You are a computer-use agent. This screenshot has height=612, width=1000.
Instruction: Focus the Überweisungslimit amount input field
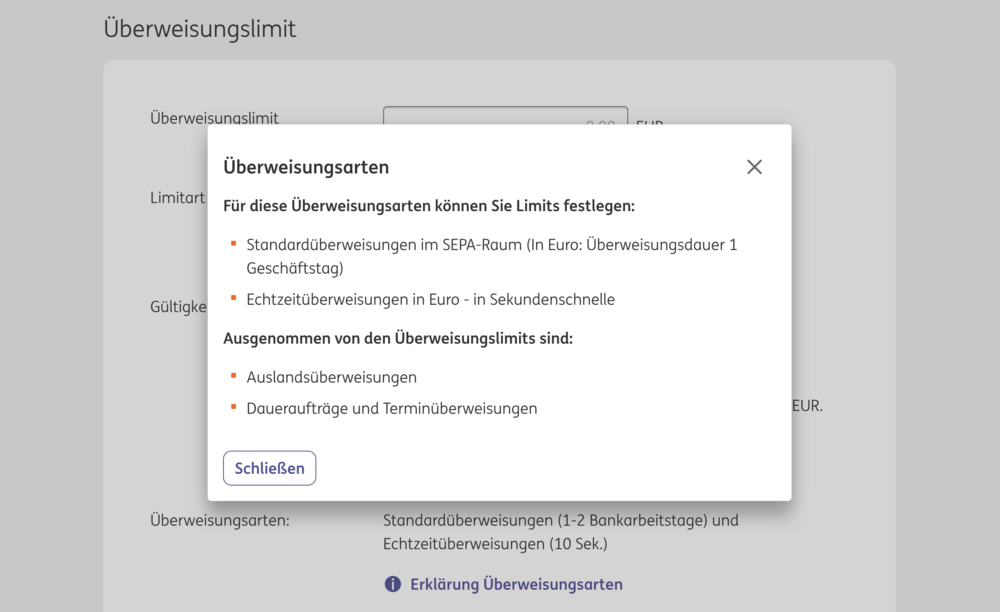[x=505, y=116]
